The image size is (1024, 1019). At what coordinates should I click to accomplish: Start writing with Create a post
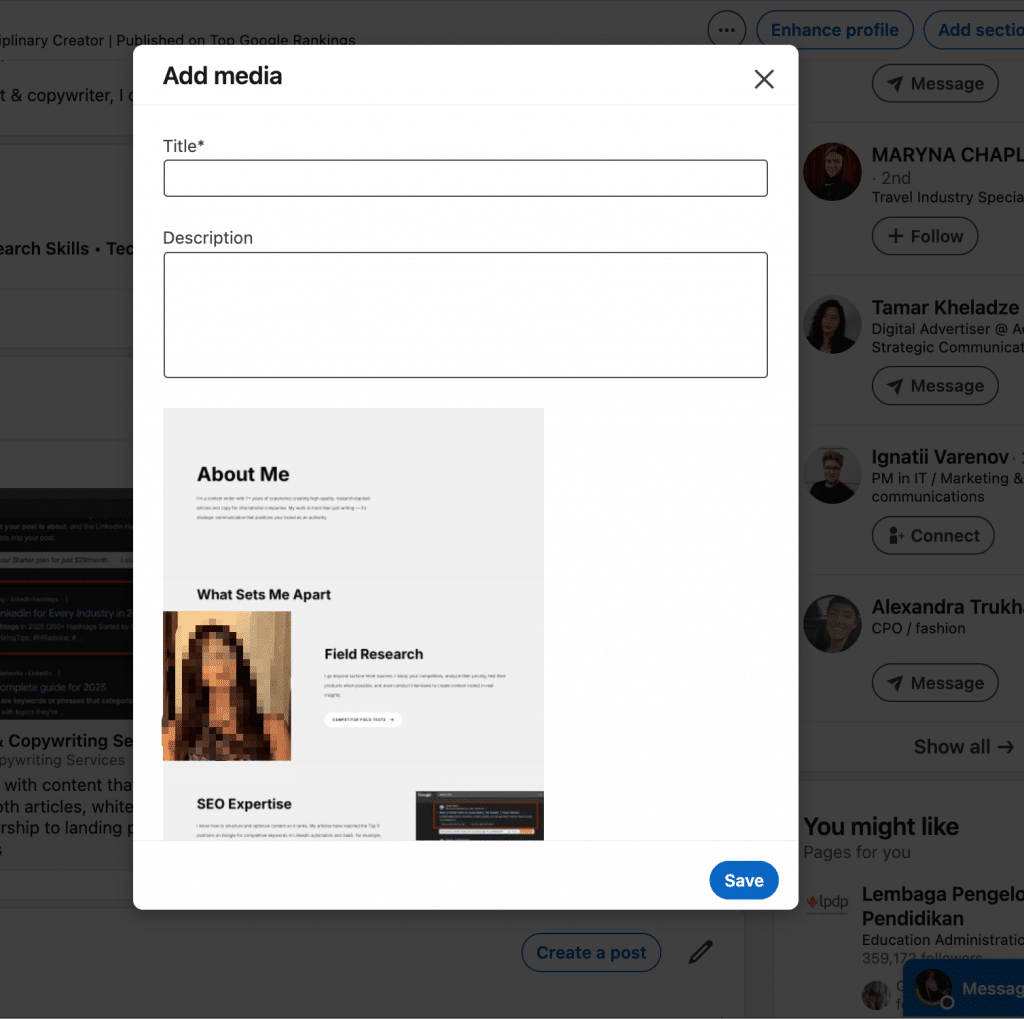(591, 952)
